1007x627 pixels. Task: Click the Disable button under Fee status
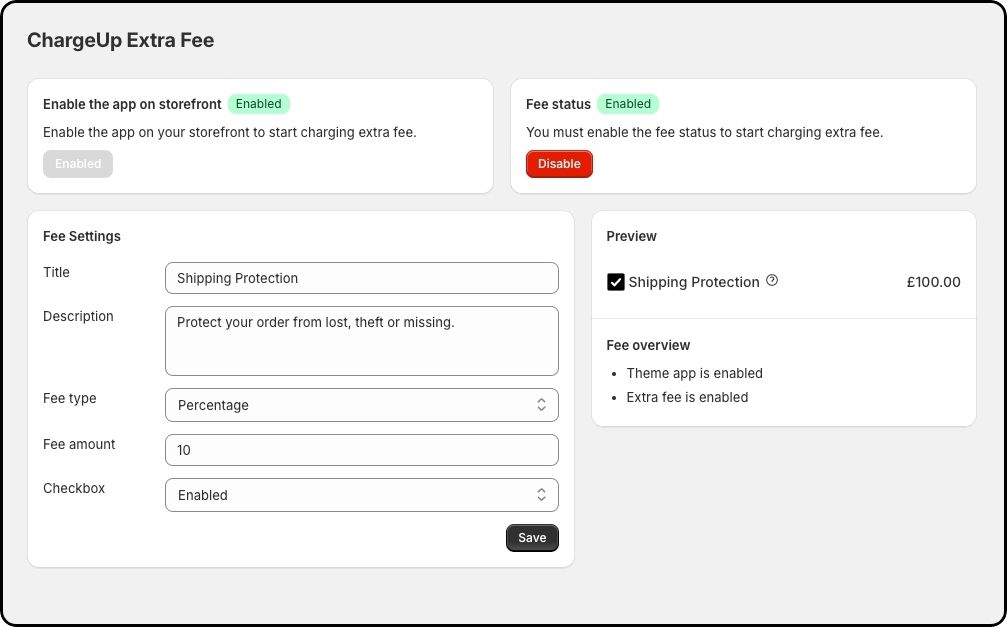559,164
